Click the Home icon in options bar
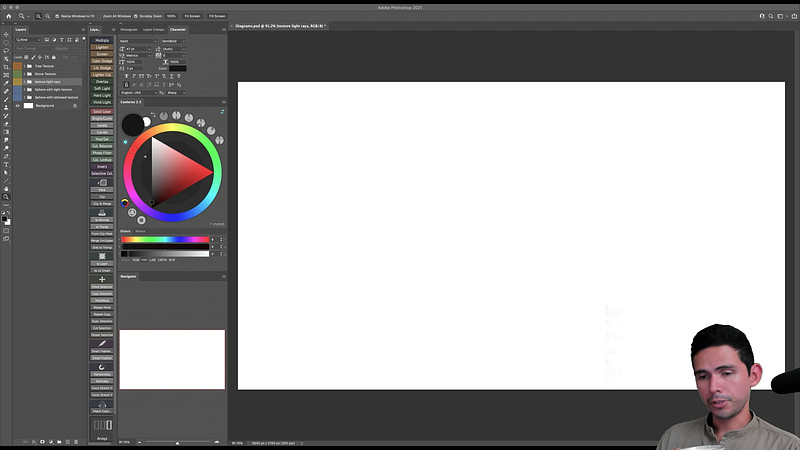The width and height of the screenshot is (800, 450). click(x=8, y=16)
